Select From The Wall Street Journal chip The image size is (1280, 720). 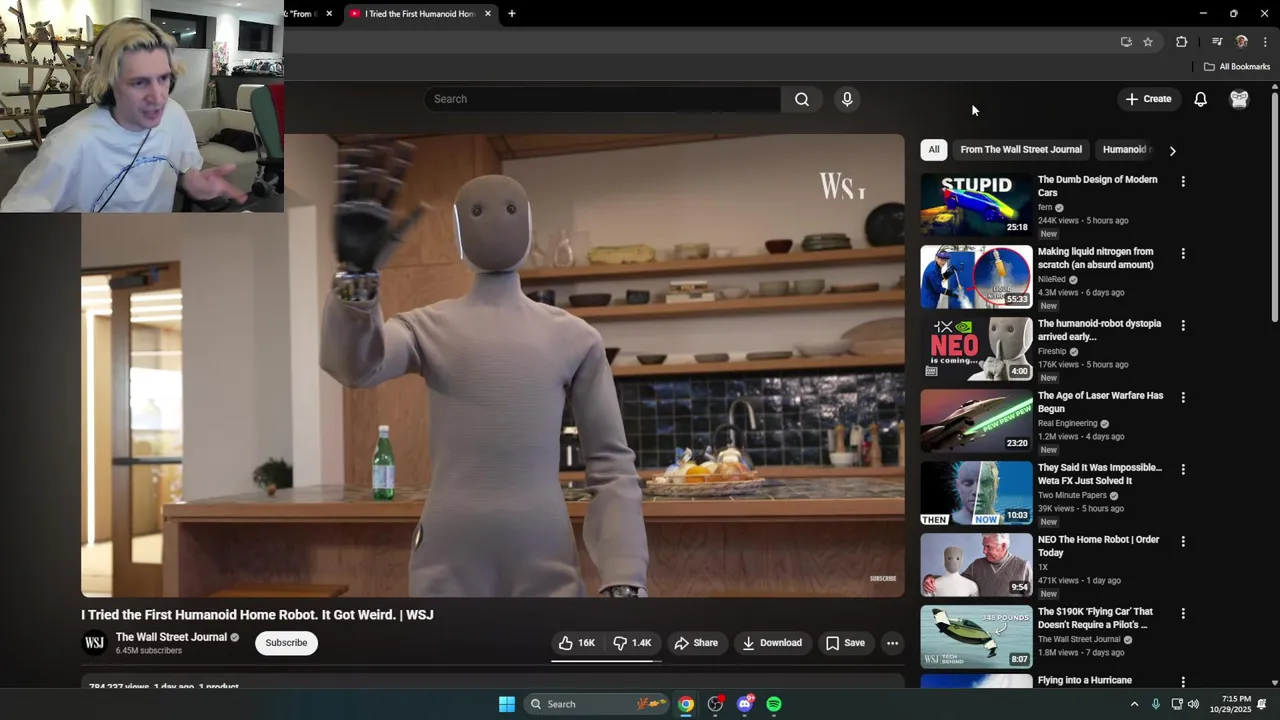click(1021, 150)
